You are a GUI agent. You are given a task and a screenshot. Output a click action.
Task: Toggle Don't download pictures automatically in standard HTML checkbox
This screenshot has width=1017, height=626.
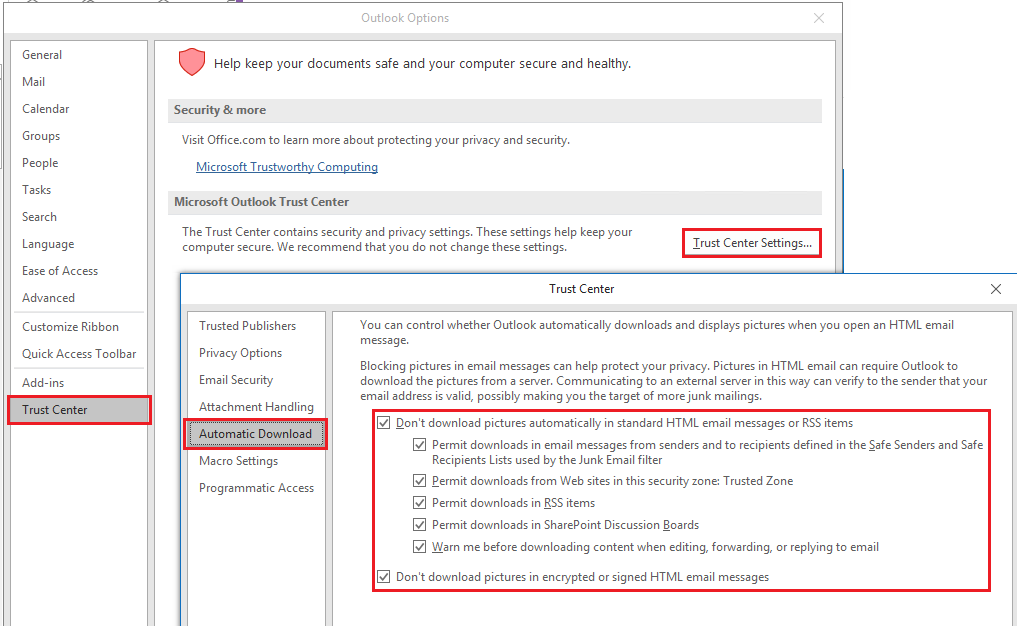384,423
